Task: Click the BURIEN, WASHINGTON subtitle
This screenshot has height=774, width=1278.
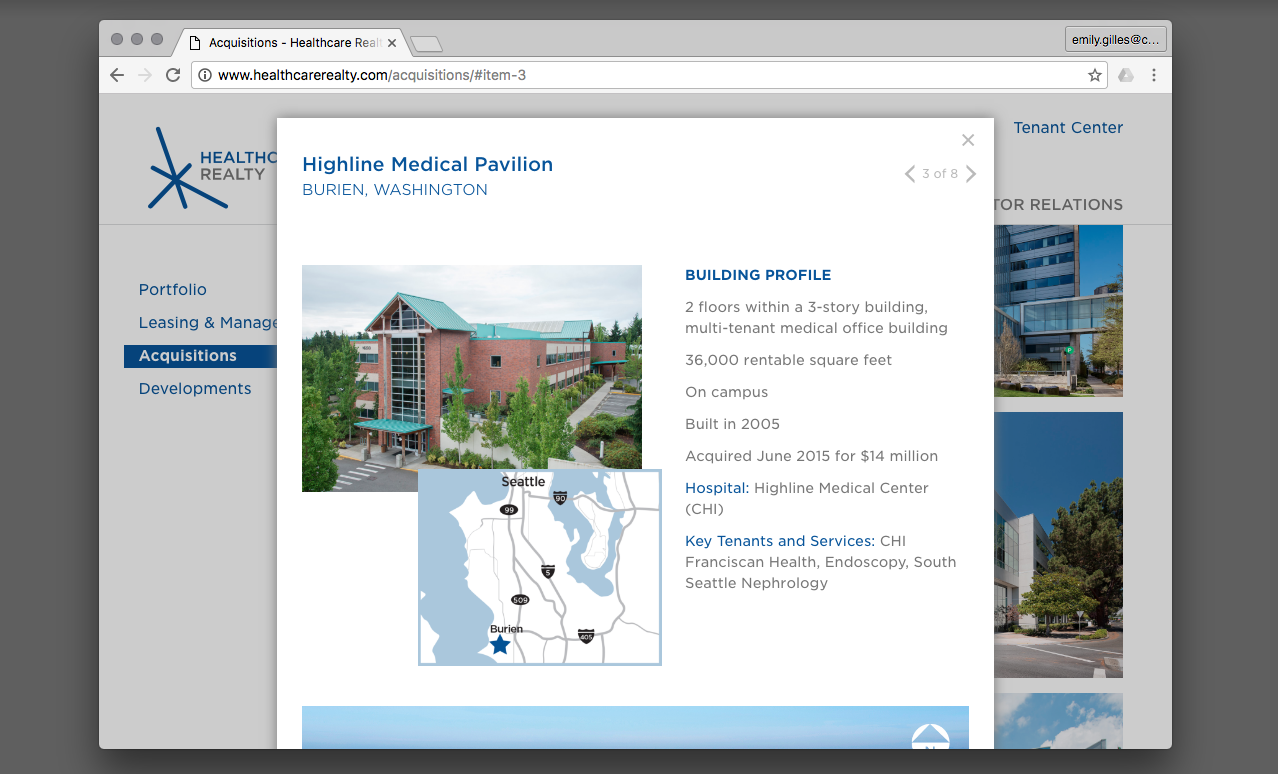Action: (x=395, y=190)
